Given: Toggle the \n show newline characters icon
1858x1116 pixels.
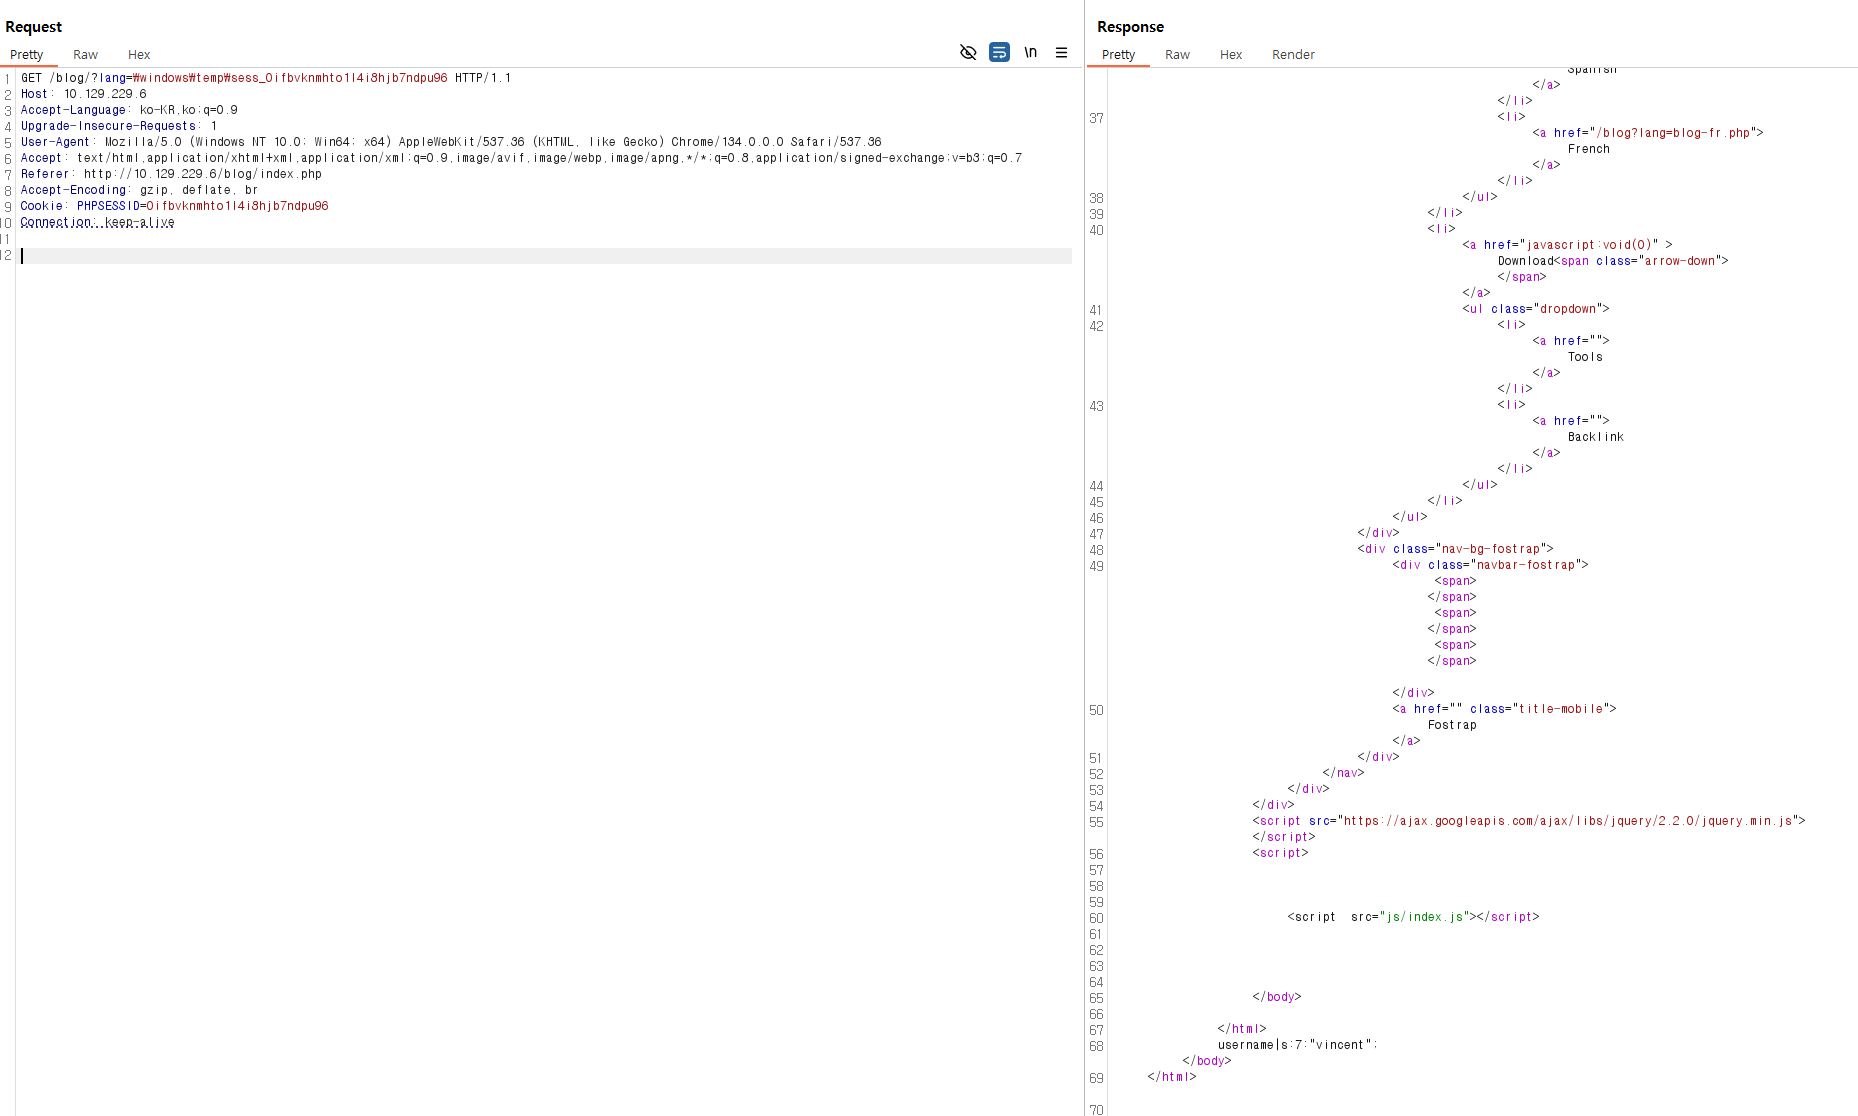Looking at the screenshot, I should point(1030,52).
